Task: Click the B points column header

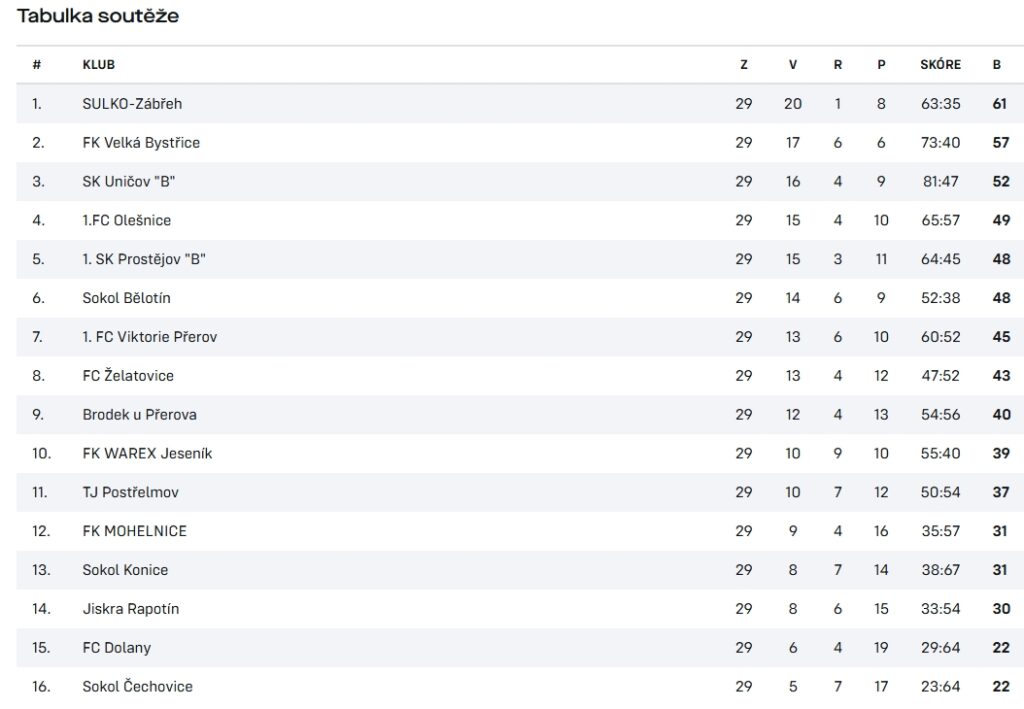Action: coord(997,65)
